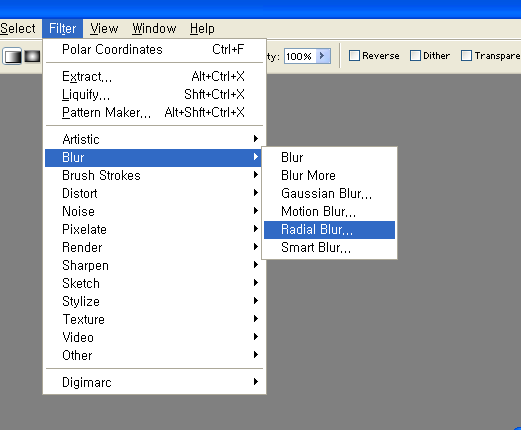Expand the Noise submenu
Screen dimensions: 521x430
154,211
